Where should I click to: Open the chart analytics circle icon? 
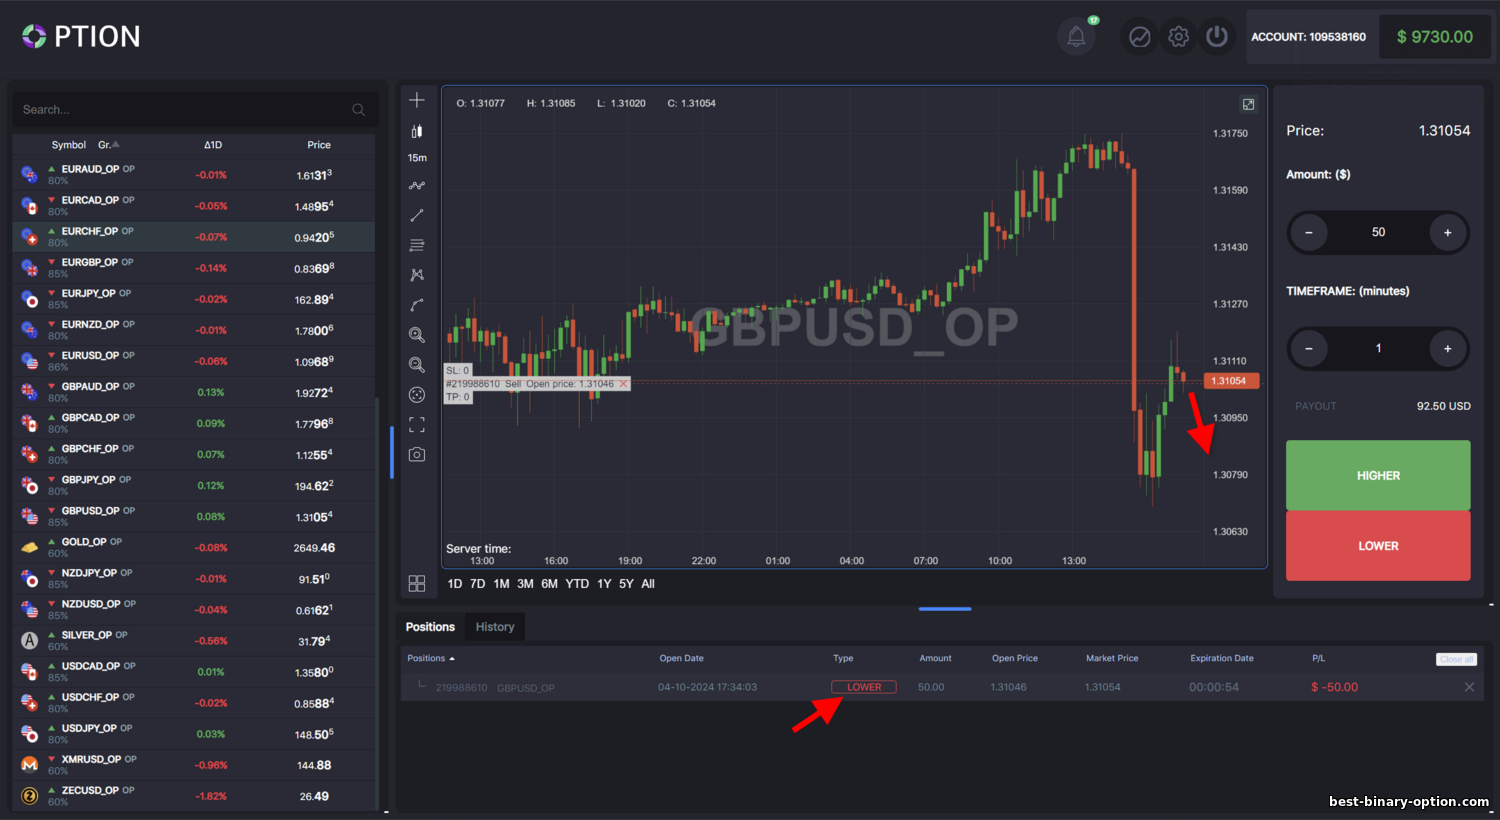(1139, 37)
